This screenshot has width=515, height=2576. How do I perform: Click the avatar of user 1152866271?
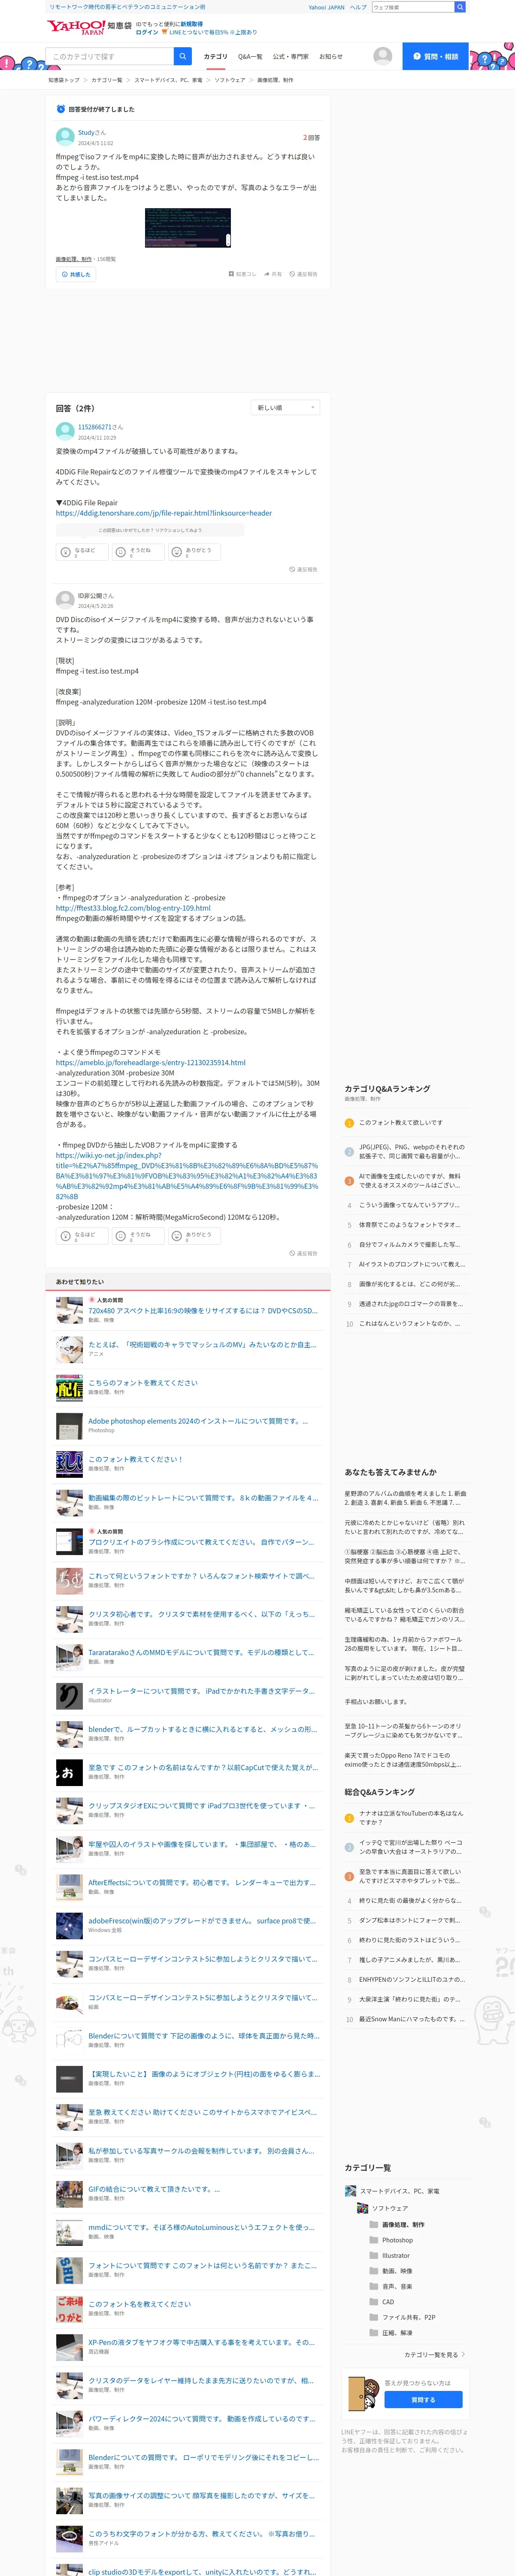(65, 431)
